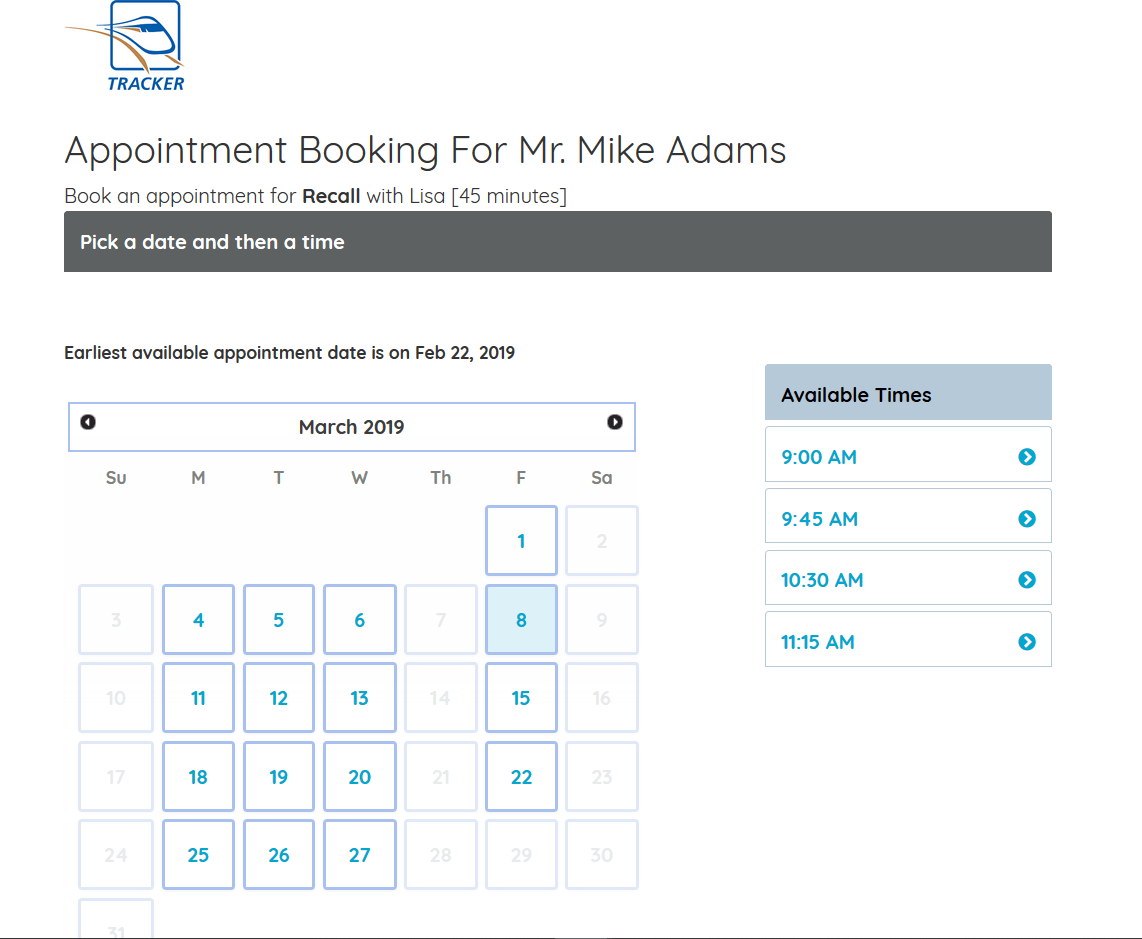Click the Th weekday column header
Image resolution: width=1142 pixels, height=939 pixels.
441,478
